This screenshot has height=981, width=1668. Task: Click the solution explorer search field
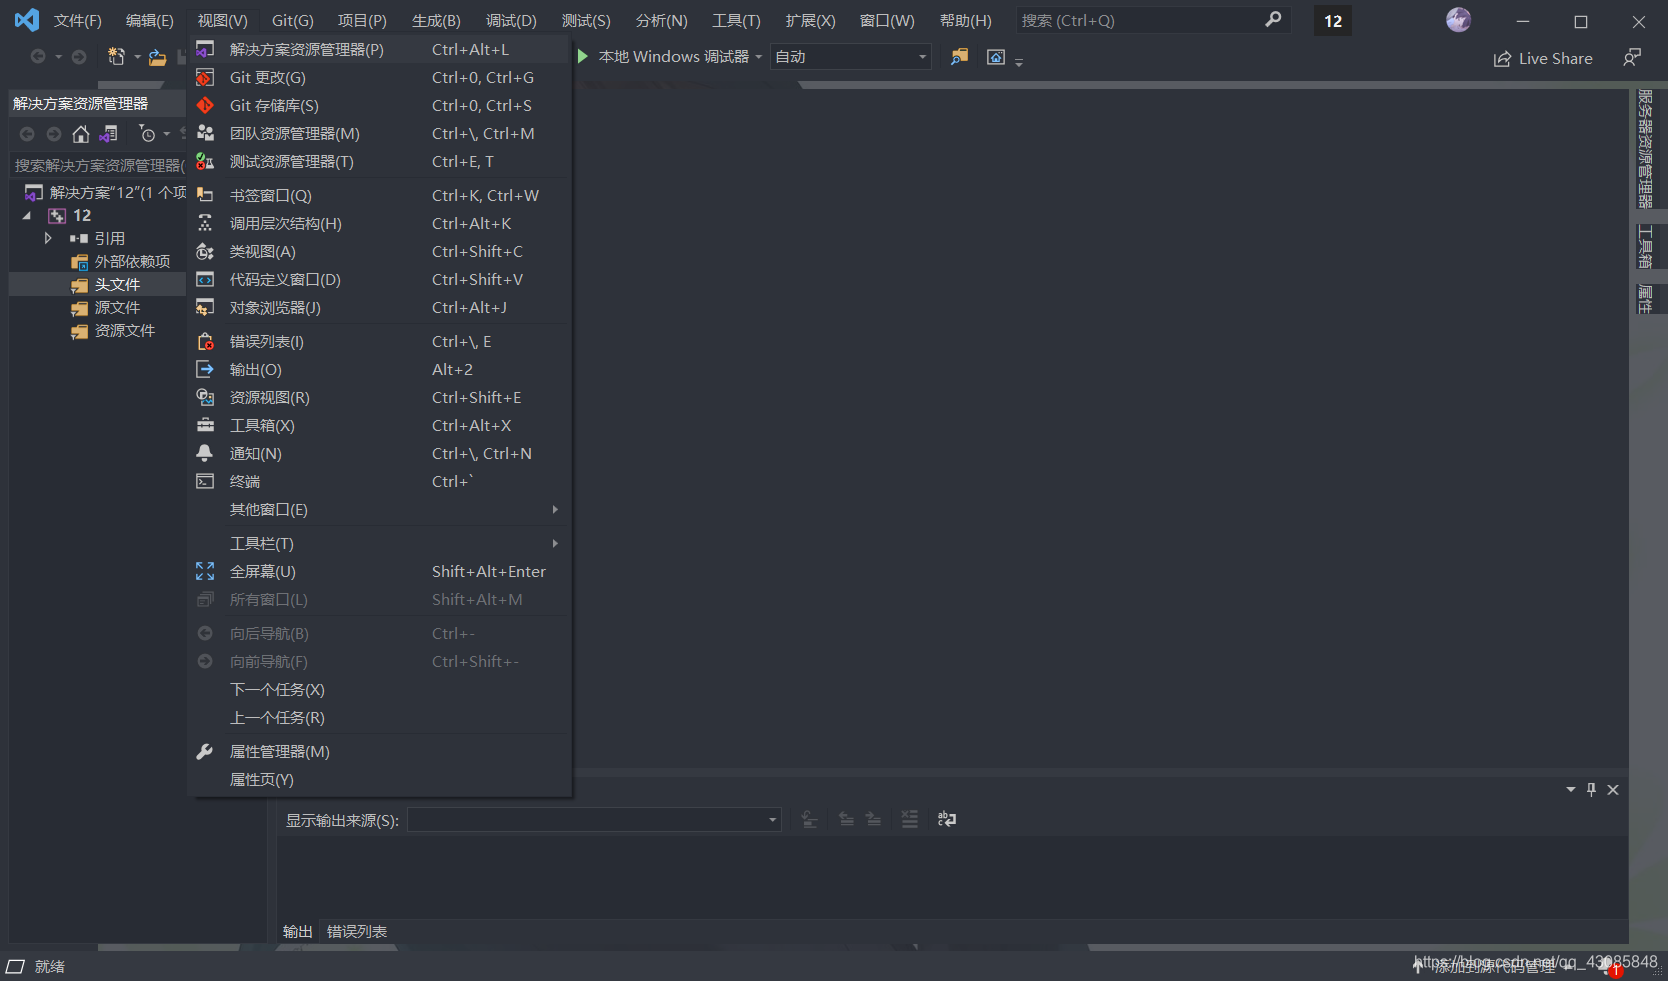pyautogui.click(x=98, y=165)
